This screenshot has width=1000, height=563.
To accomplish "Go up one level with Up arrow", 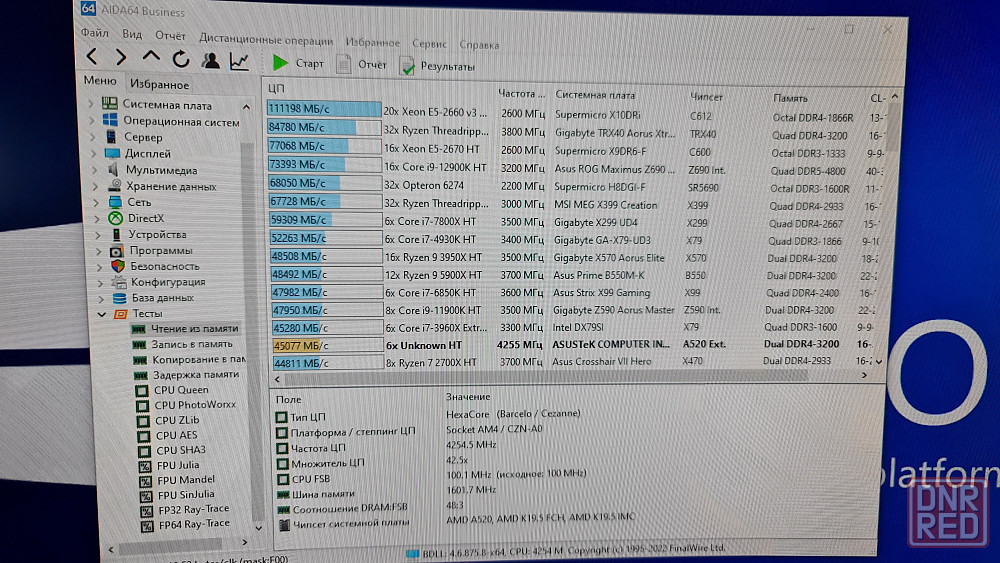I will point(150,57).
